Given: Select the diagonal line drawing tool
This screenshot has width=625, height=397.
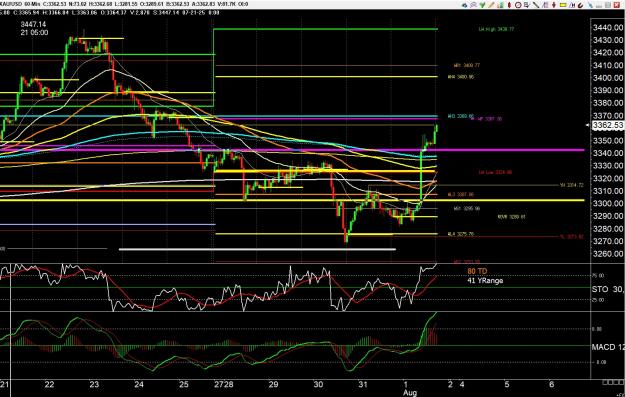Looking at the screenshot, I should tap(536, 5).
